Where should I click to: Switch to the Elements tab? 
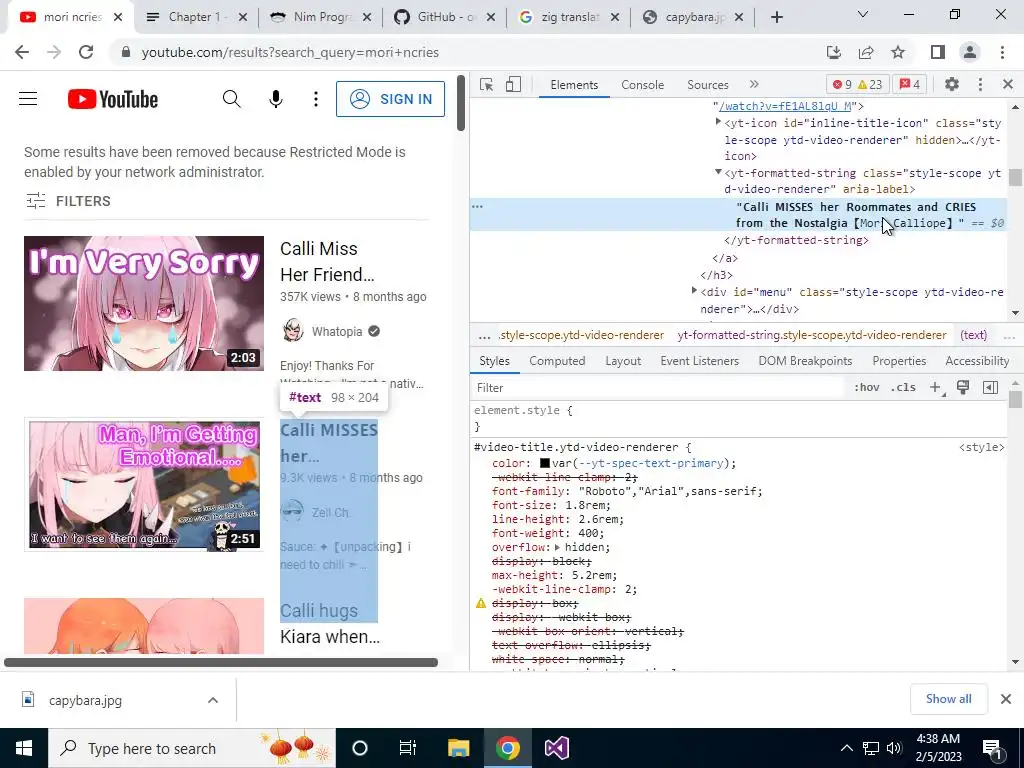574,85
